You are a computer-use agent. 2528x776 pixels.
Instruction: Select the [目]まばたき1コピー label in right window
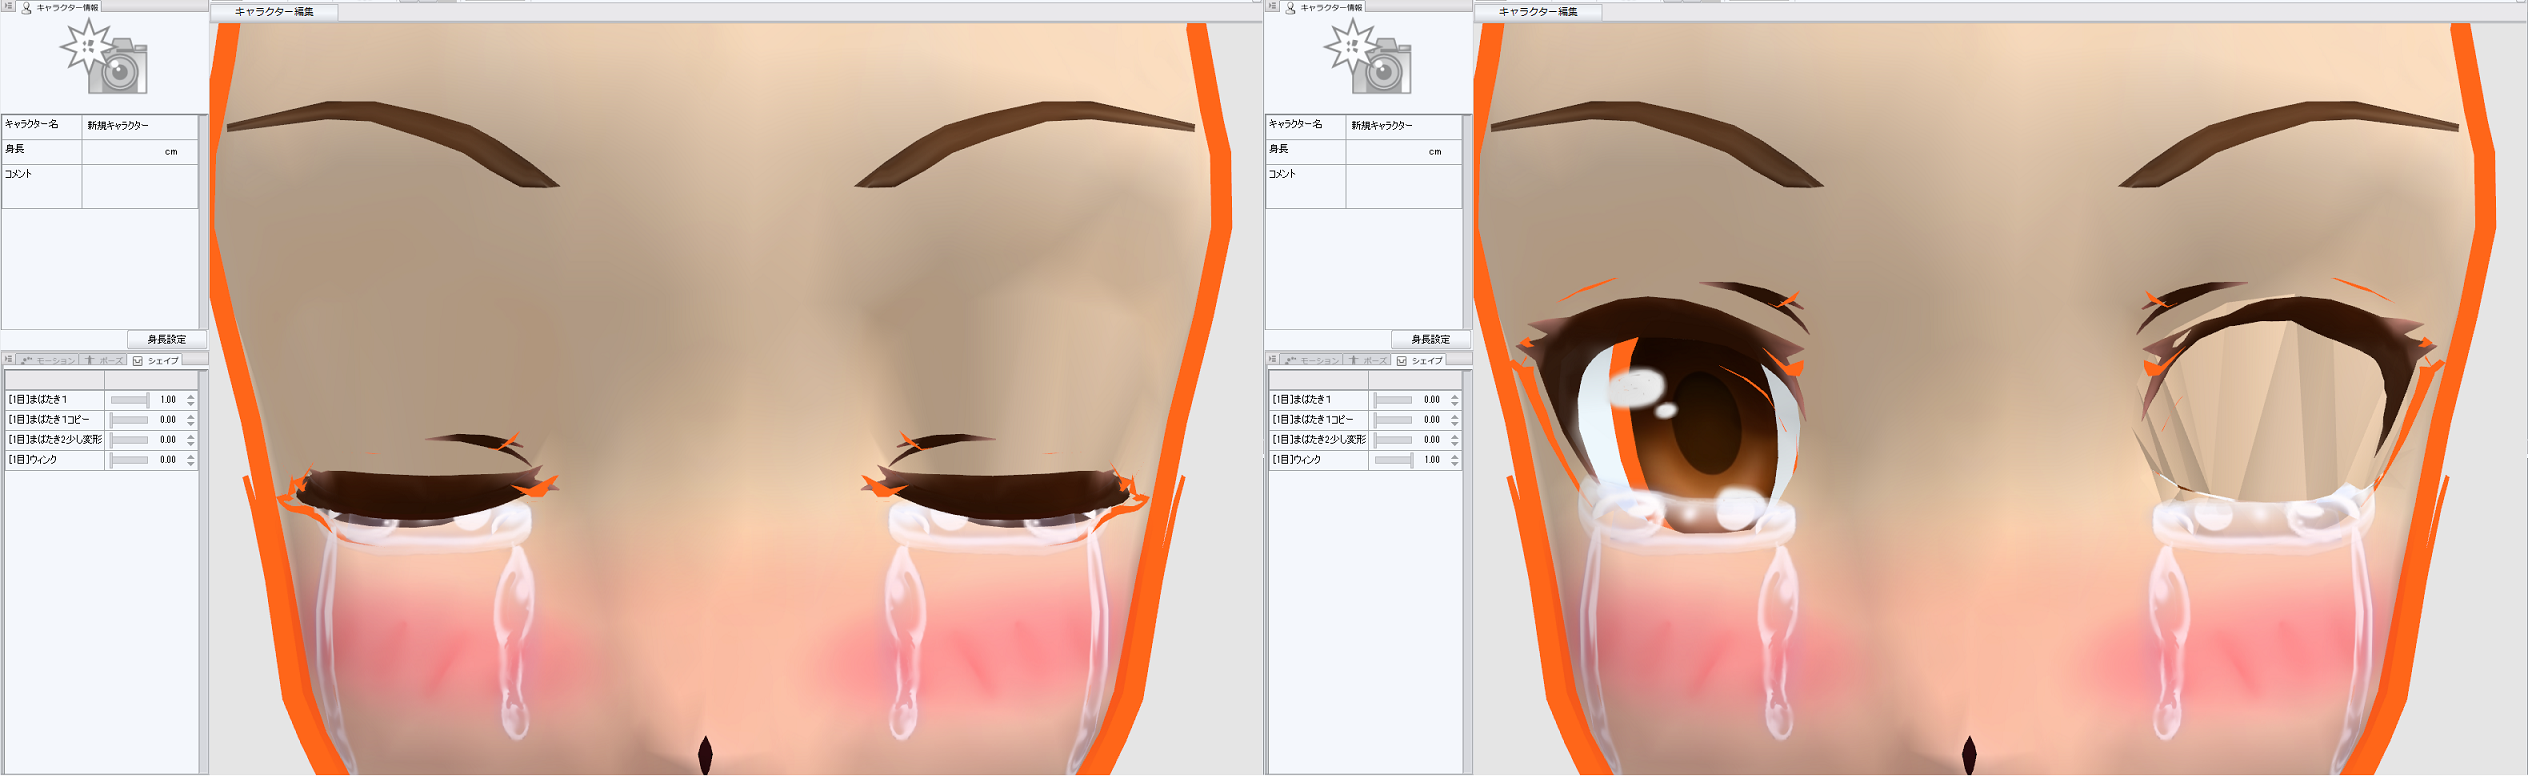1313,420
